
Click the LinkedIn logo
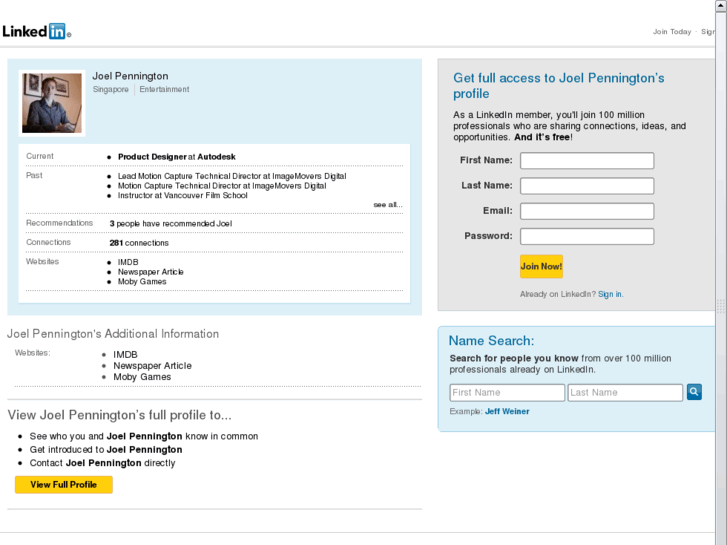point(36,31)
